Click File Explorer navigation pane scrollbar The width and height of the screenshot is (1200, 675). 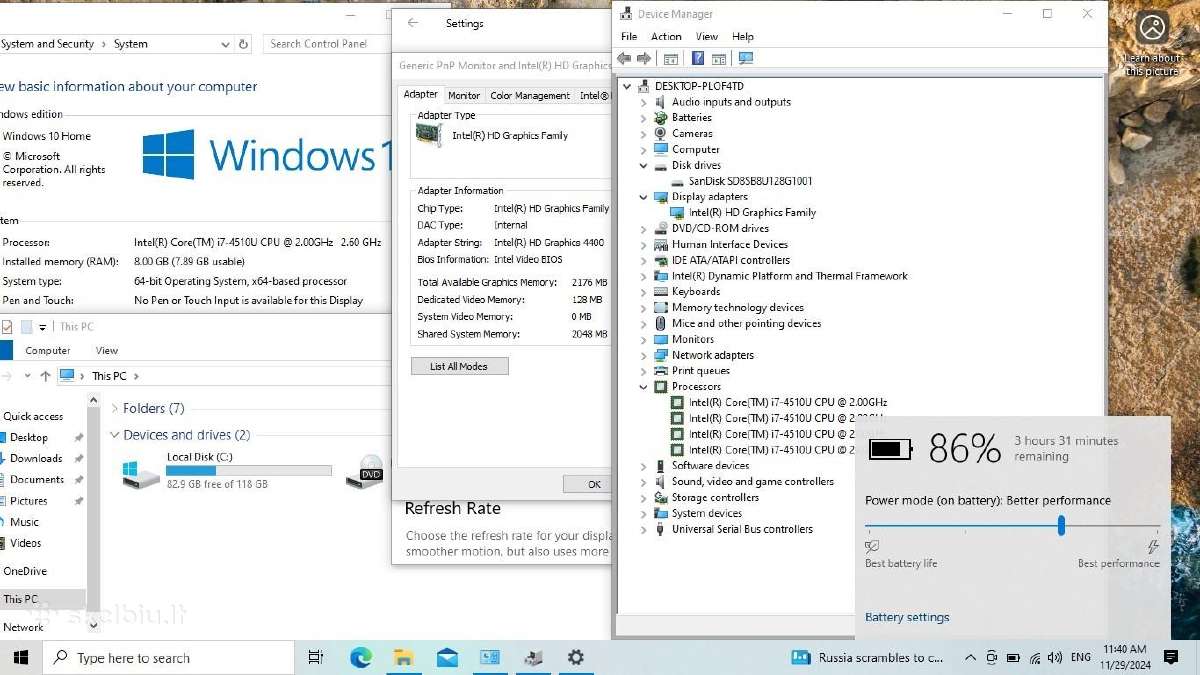coord(94,510)
